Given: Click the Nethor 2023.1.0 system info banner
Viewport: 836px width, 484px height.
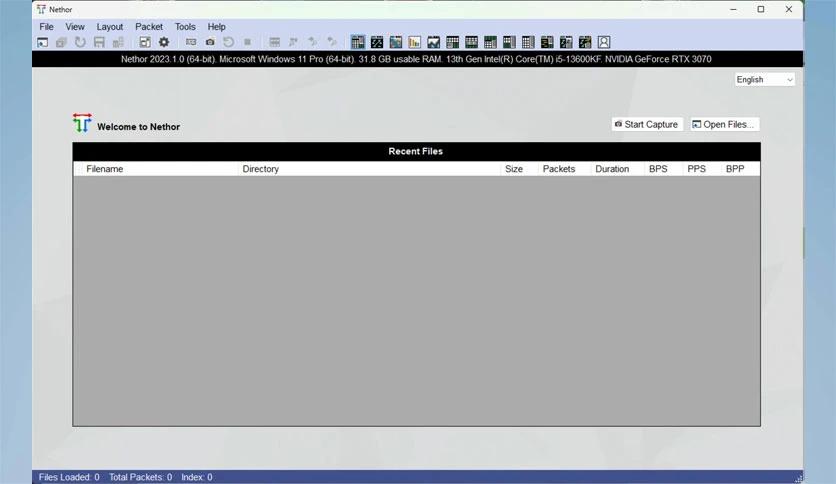Looking at the screenshot, I should coord(416,59).
